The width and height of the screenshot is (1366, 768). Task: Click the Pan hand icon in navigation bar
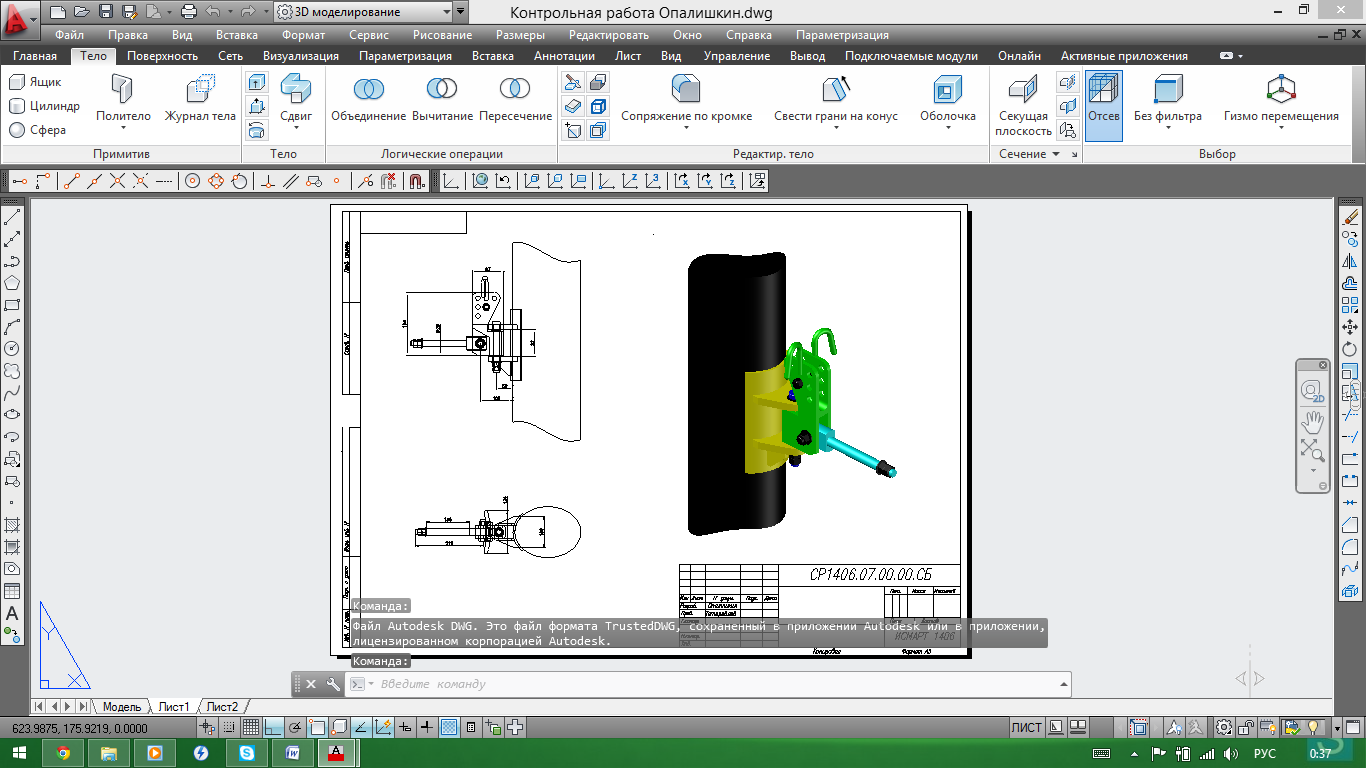point(1313,421)
